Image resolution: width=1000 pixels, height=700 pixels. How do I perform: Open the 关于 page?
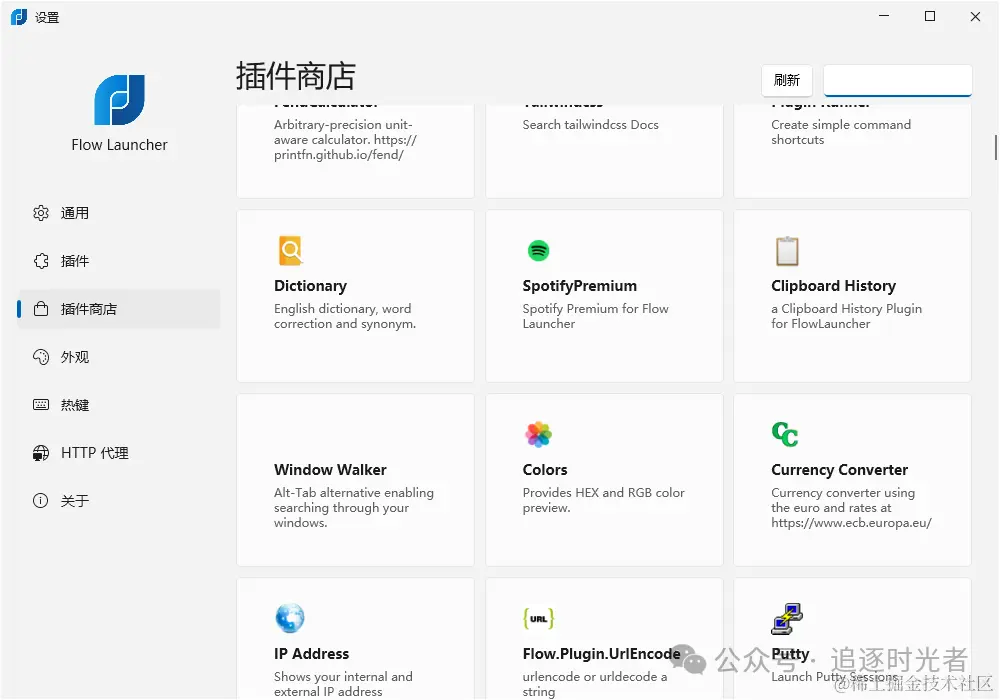click(x=119, y=500)
